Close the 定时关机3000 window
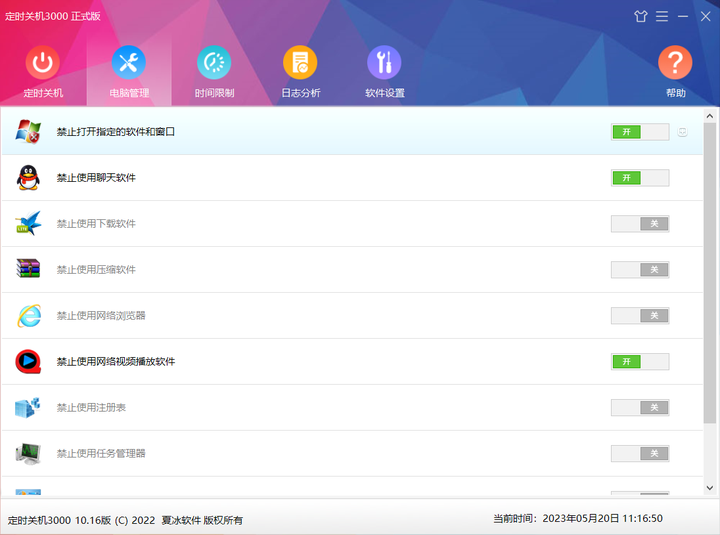Image resolution: width=720 pixels, height=535 pixels. pyautogui.click(x=705, y=17)
